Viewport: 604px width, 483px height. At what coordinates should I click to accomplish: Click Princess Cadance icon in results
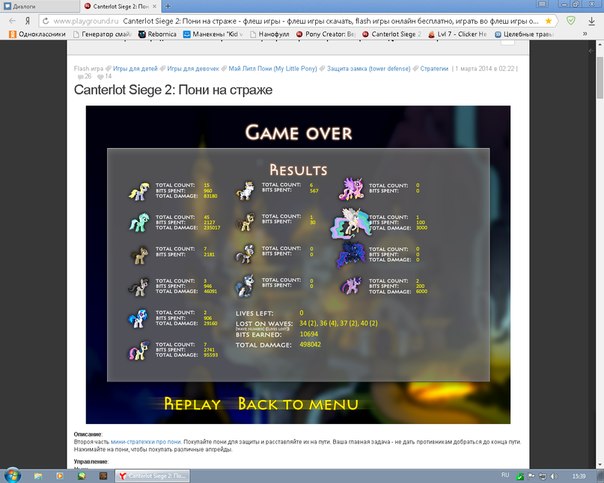[351, 189]
